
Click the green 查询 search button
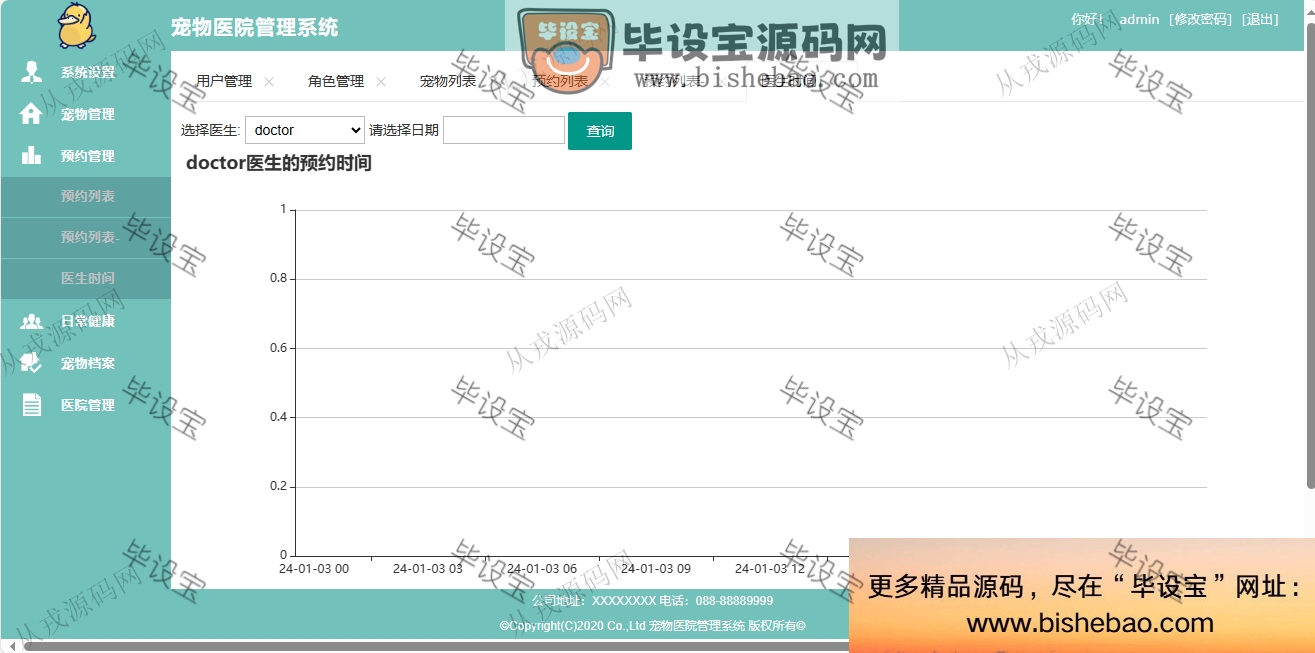pyautogui.click(x=600, y=131)
